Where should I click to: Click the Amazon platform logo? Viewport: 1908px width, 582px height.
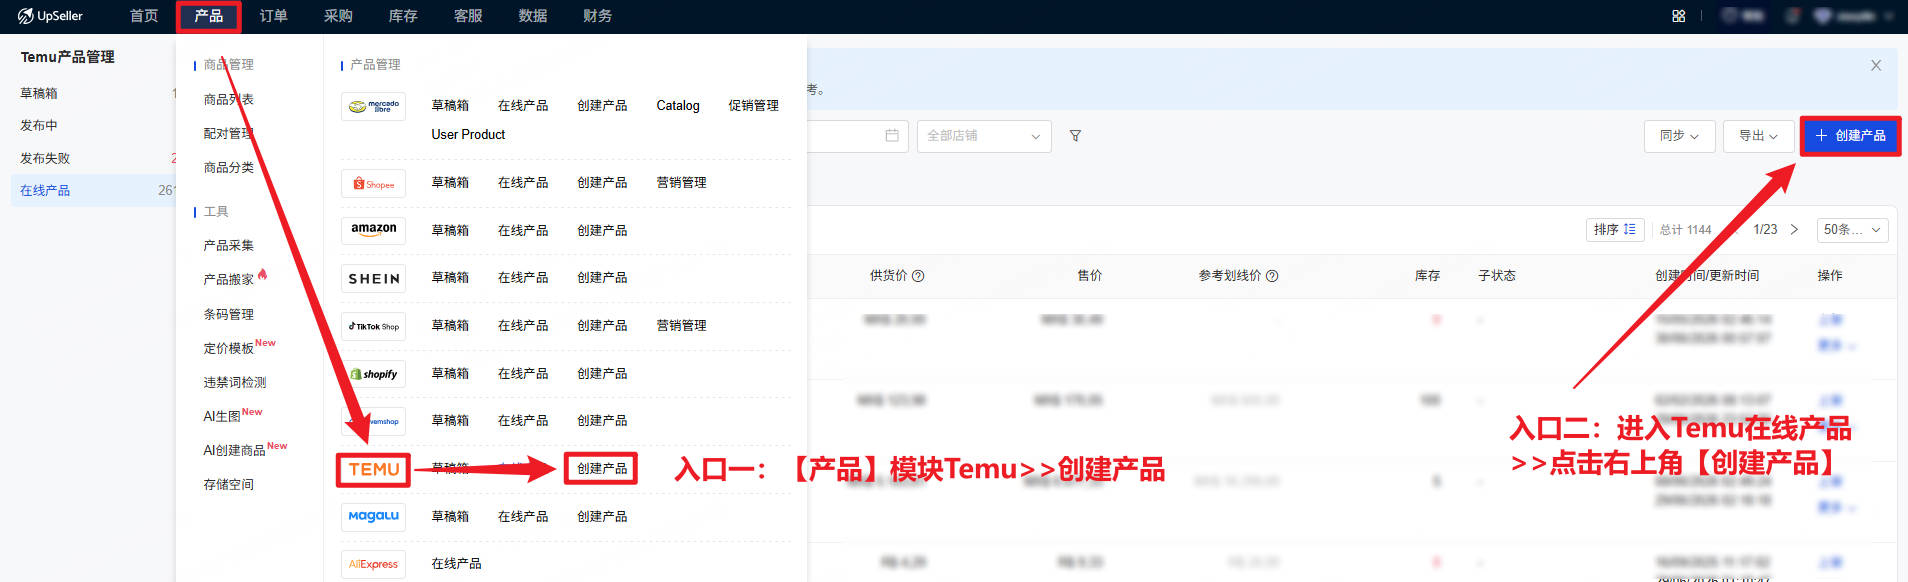tap(373, 230)
